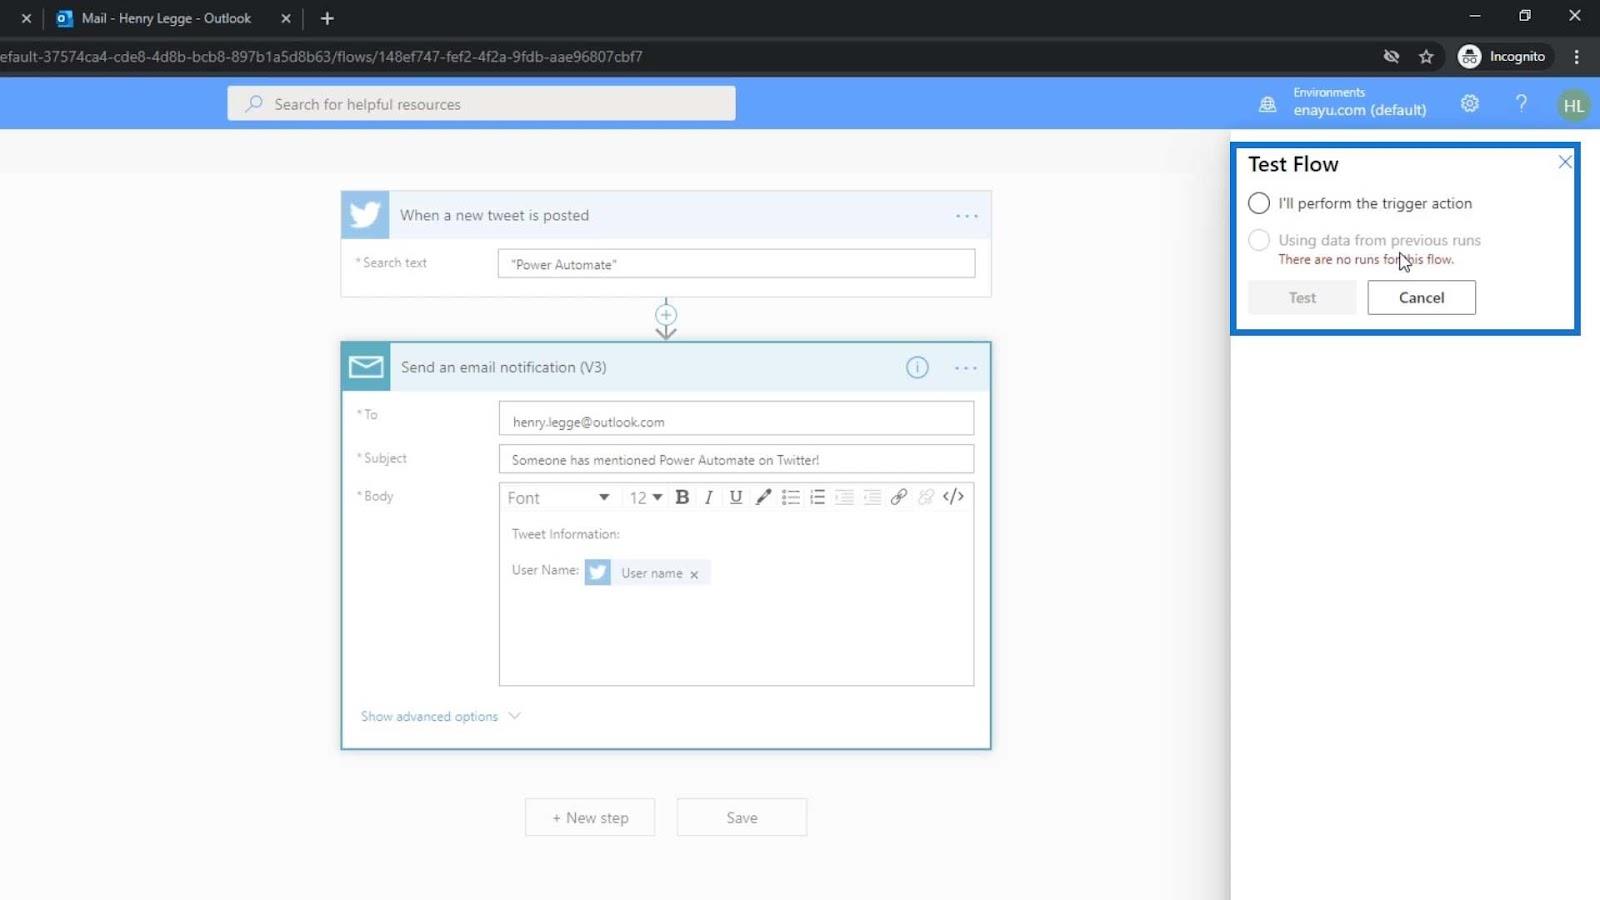This screenshot has width=1600, height=900.
Task: Bookmark this page with the star
Action: (1426, 57)
